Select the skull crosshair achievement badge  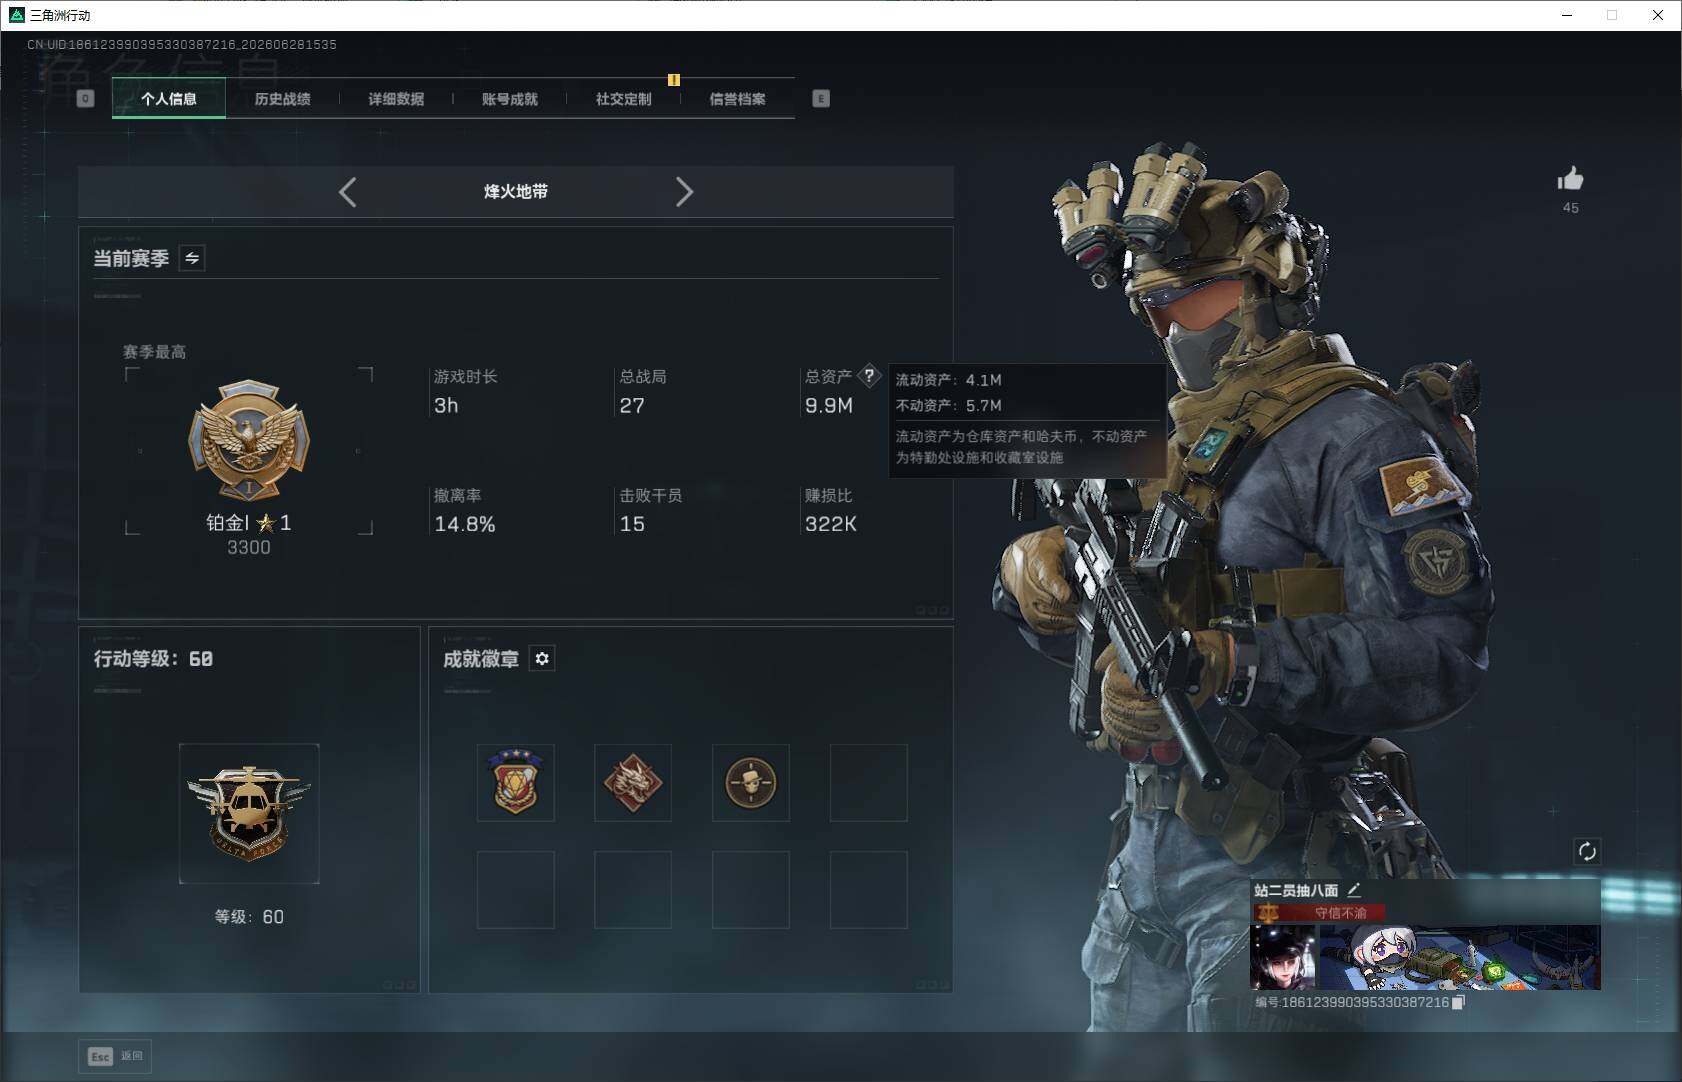(751, 783)
